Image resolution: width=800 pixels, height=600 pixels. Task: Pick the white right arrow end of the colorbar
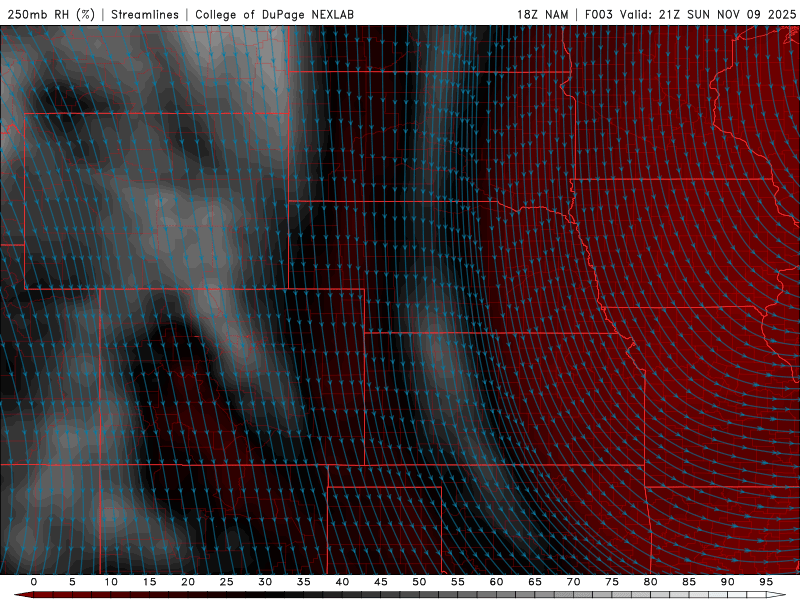click(x=776, y=595)
